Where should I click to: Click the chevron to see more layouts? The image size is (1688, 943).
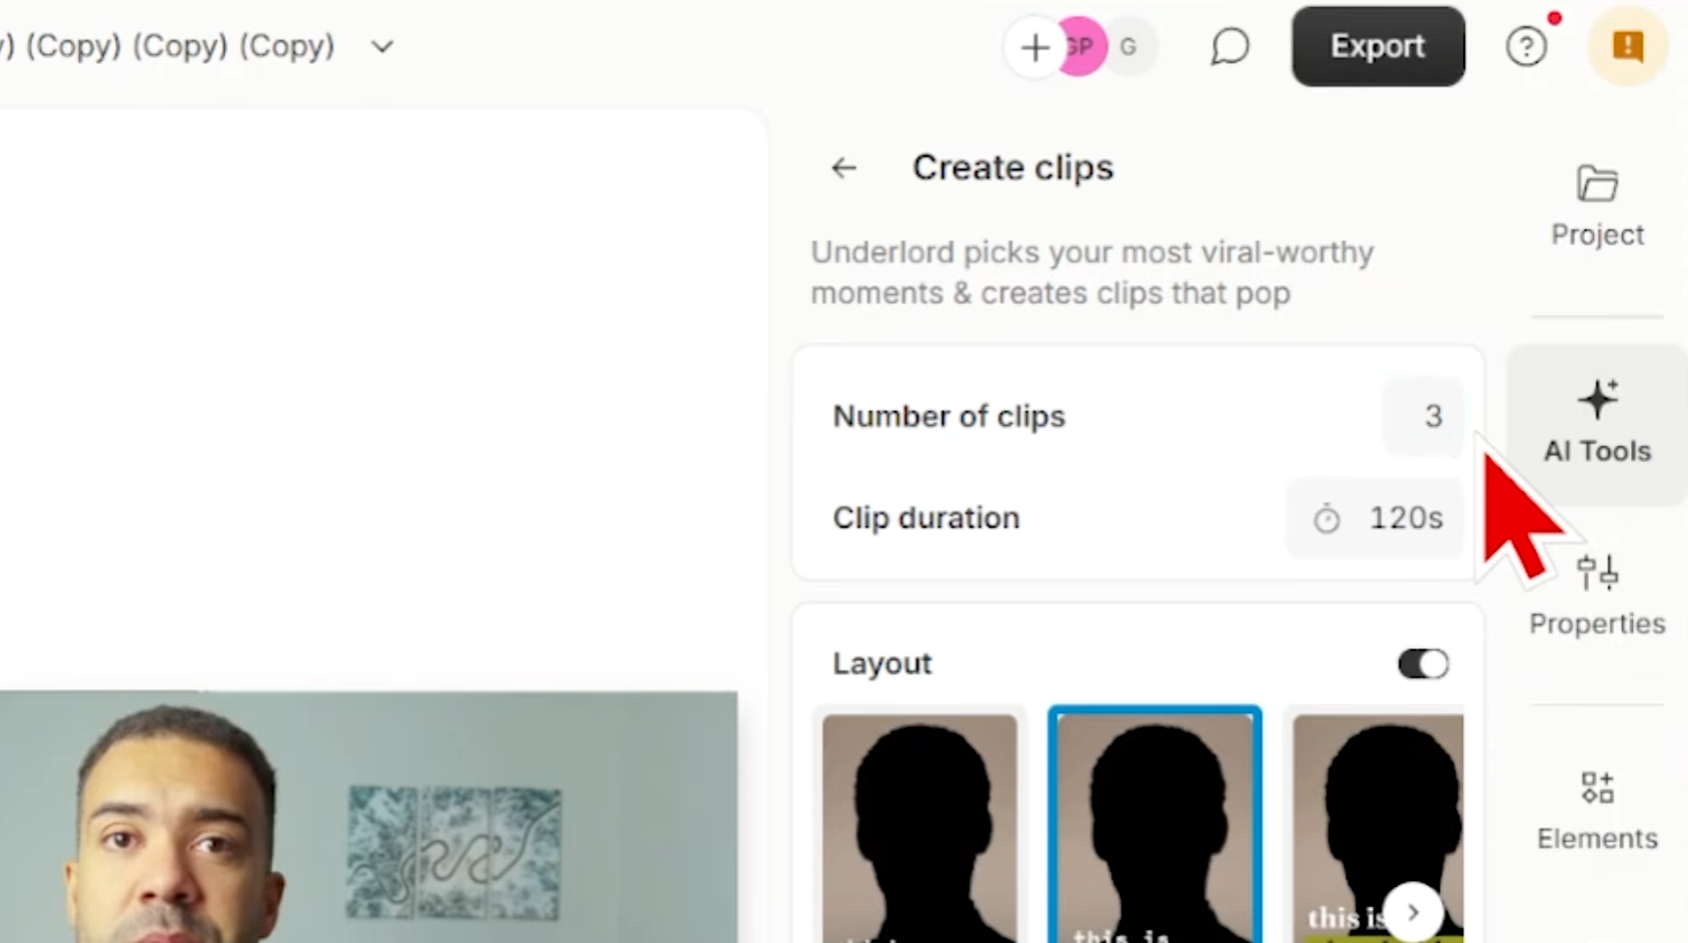pos(1413,911)
